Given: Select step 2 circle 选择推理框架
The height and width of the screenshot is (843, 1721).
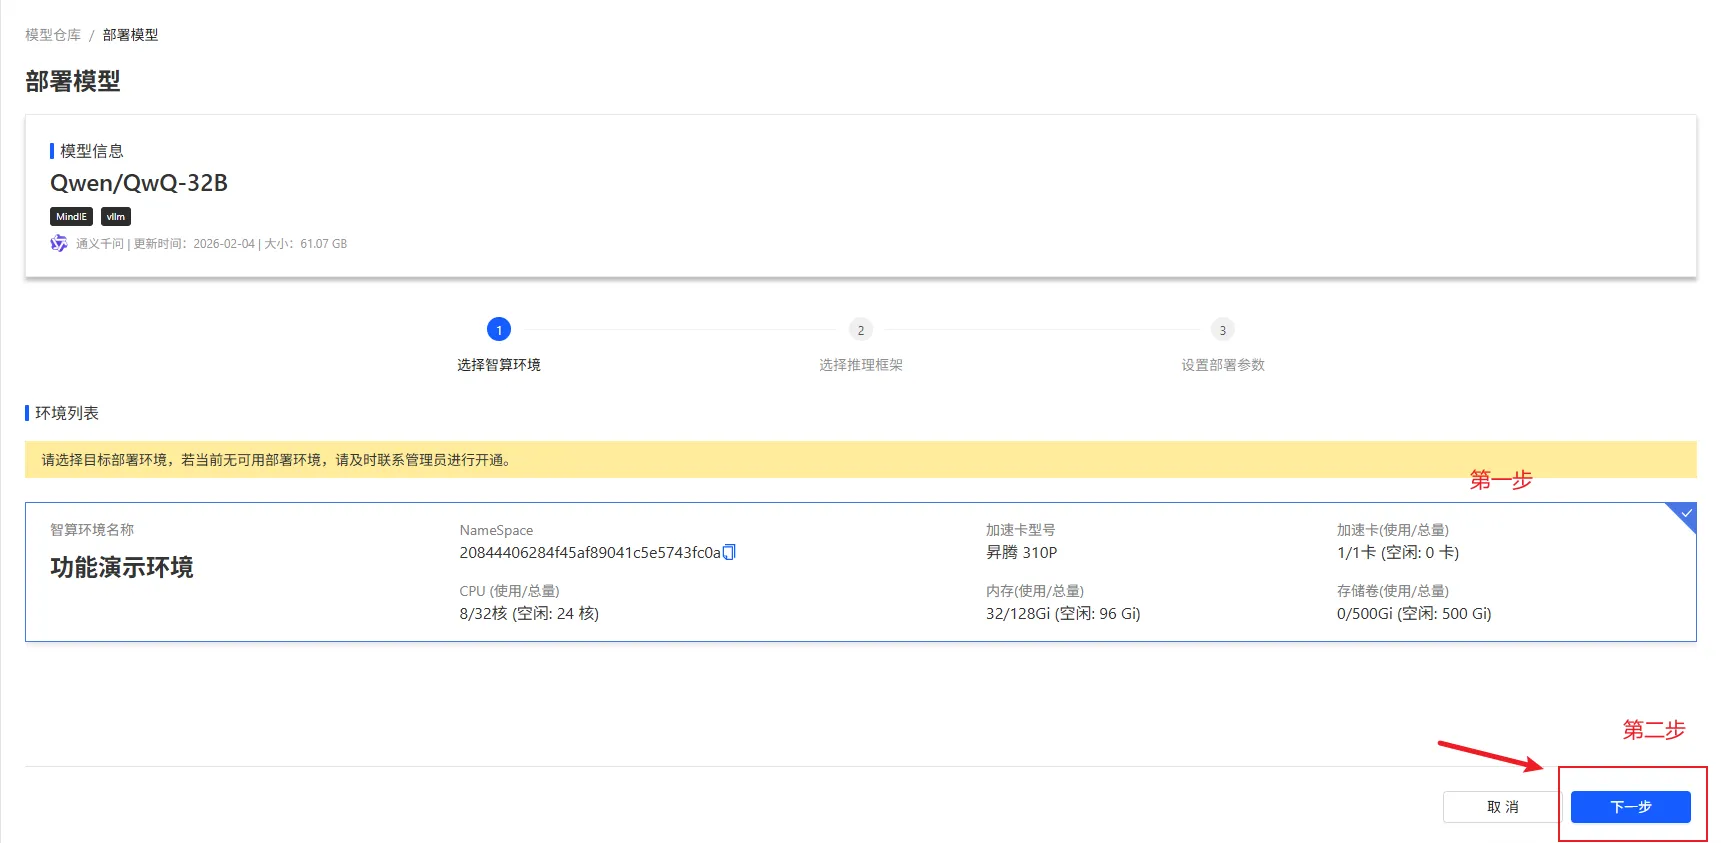Looking at the screenshot, I should pyautogui.click(x=861, y=329).
